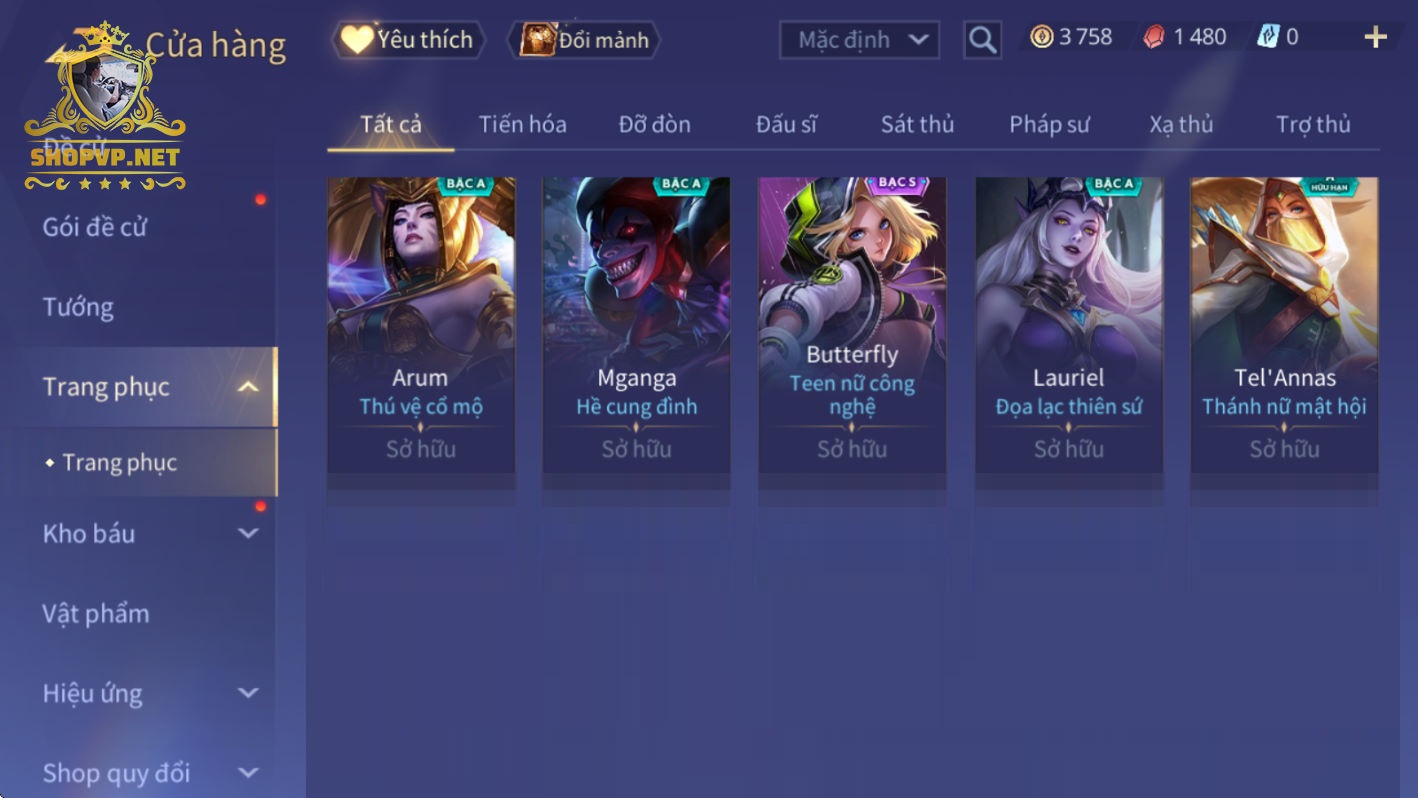Open the Yêu thích heart favorites
The height and width of the screenshot is (798, 1418).
click(409, 40)
